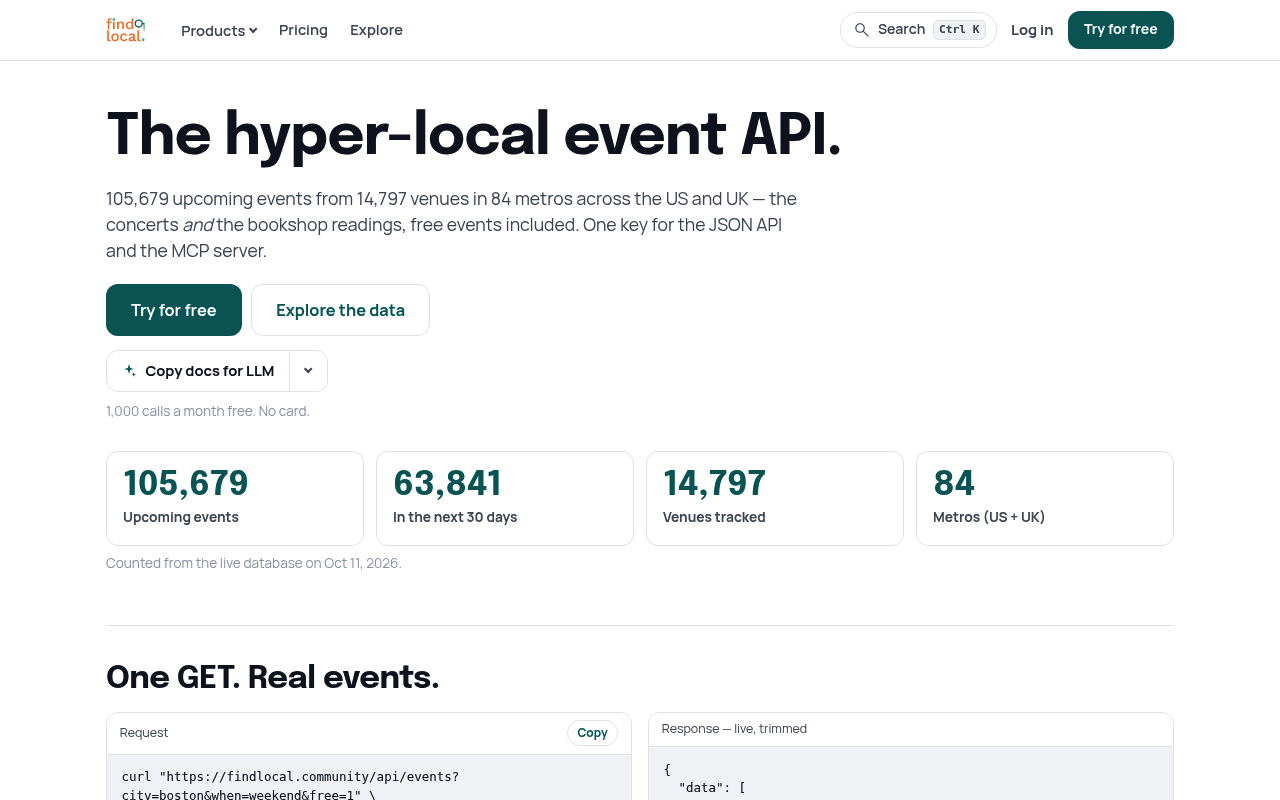Select the 84 Metros card
The image size is (1280, 800).
[x=1045, y=498]
